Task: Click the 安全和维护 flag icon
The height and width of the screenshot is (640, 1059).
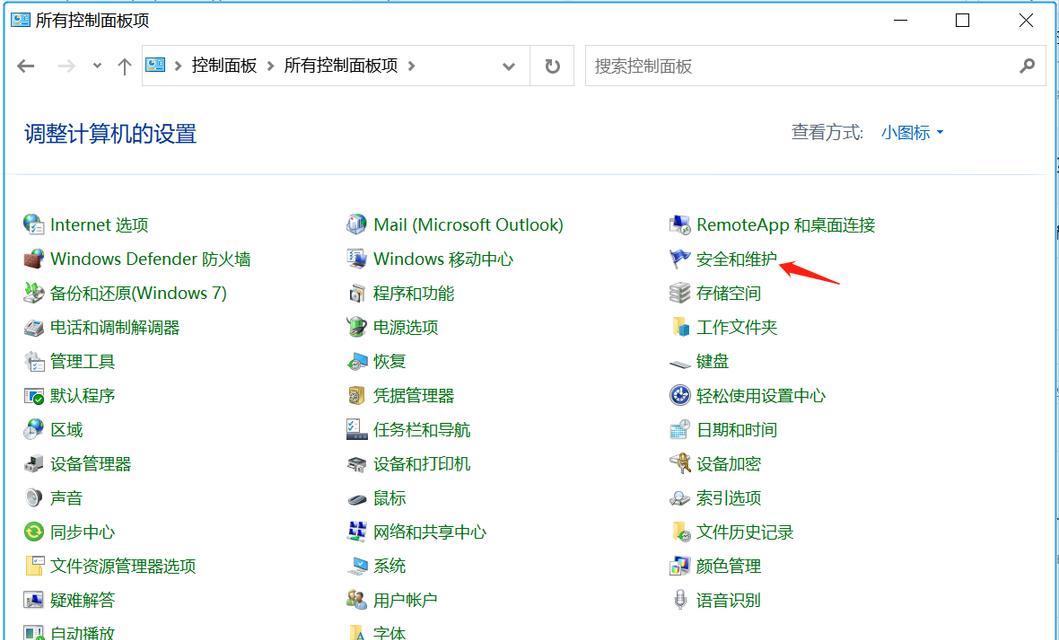Action: click(679, 259)
